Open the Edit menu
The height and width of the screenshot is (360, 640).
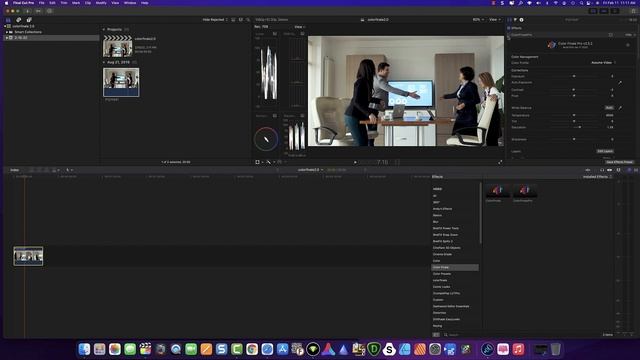(x=52, y=3)
